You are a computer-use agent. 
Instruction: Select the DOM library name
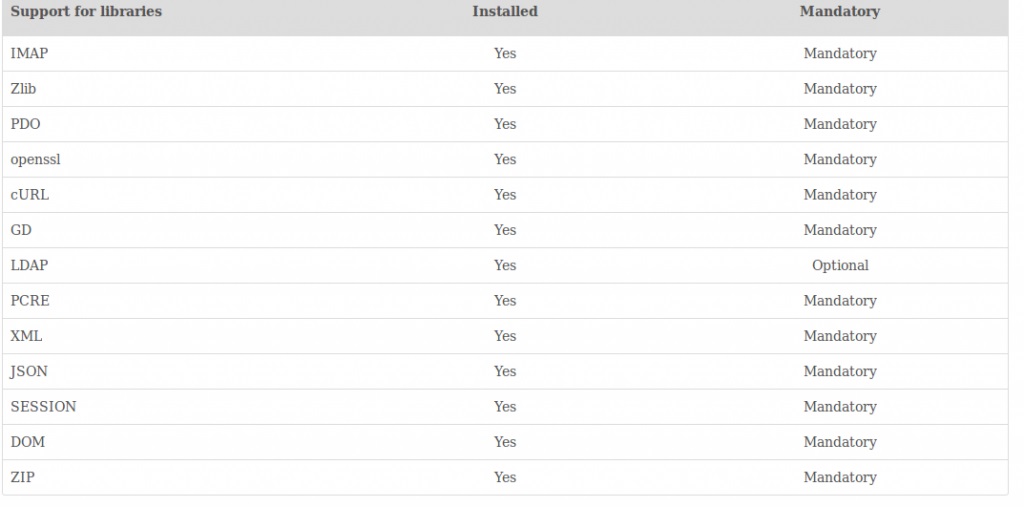pos(27,442)
